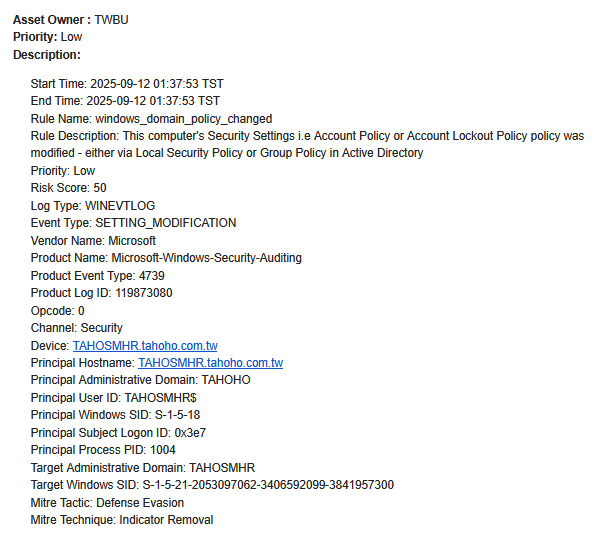Click the Event Type SETTING_MODIFICATION line
This screenshot has width=606, height=549.
coord(133,223)
